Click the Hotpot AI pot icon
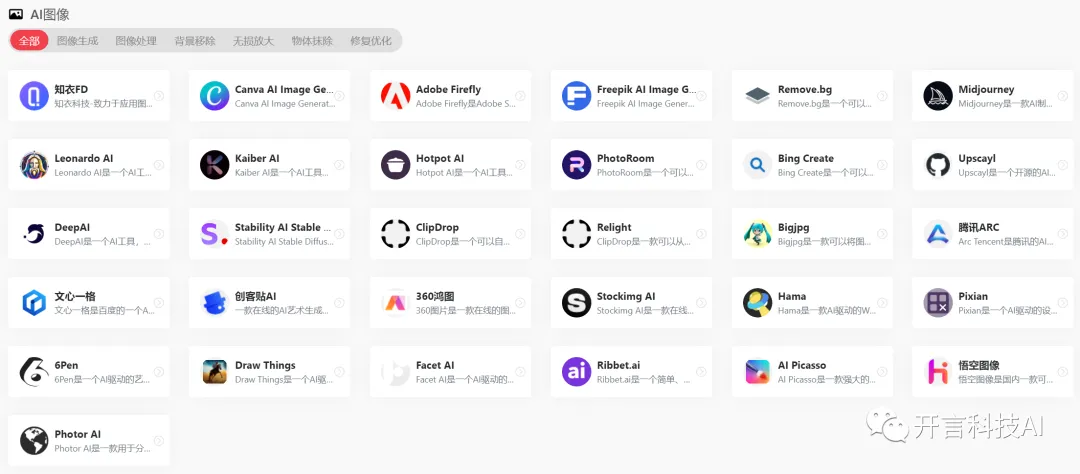This screenshot has width=1080, height=474. (395, 165)
